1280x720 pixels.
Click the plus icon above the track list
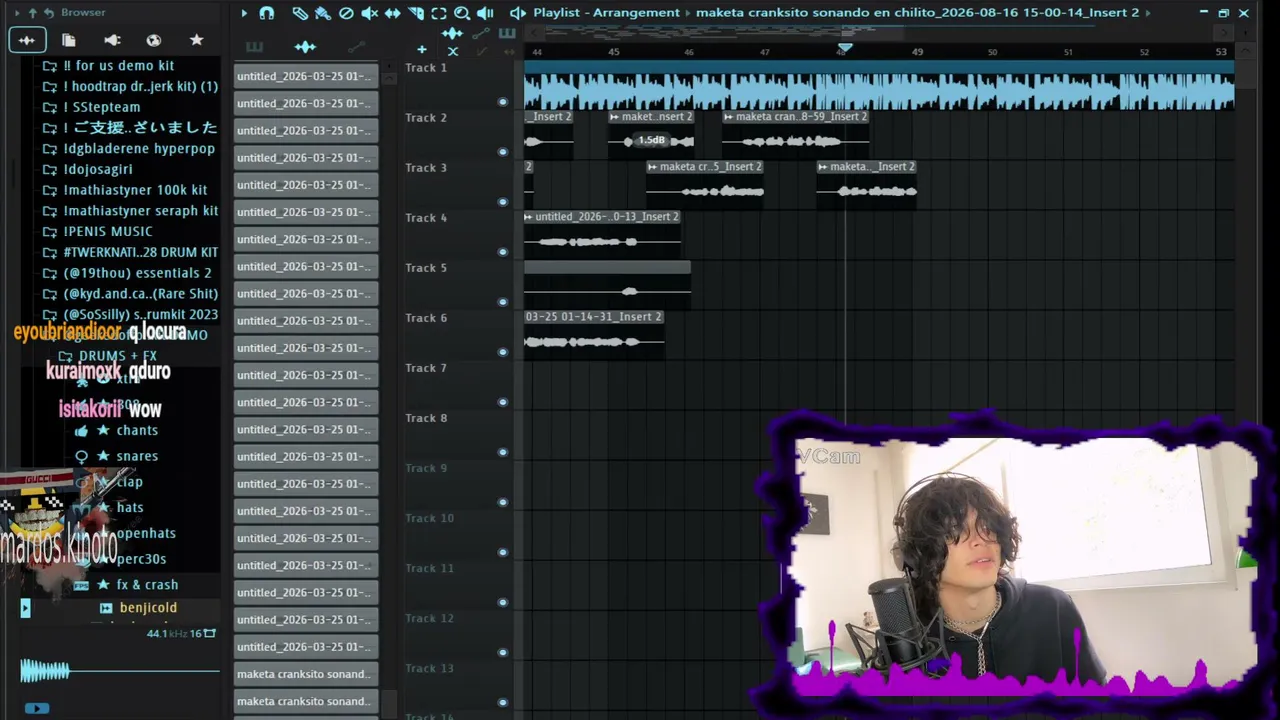point(422,50)
